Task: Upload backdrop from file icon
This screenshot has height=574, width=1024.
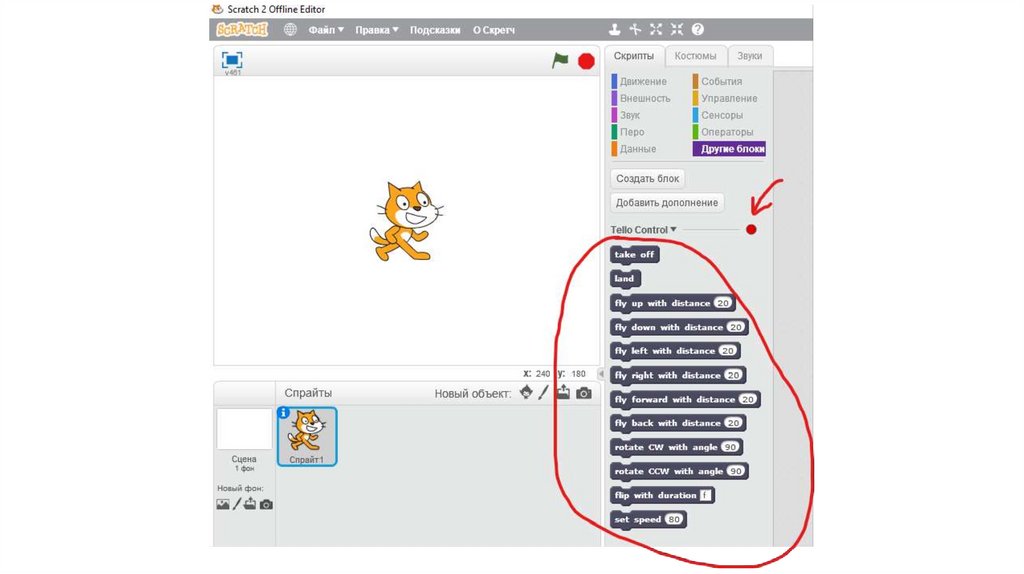Action: 250,504
